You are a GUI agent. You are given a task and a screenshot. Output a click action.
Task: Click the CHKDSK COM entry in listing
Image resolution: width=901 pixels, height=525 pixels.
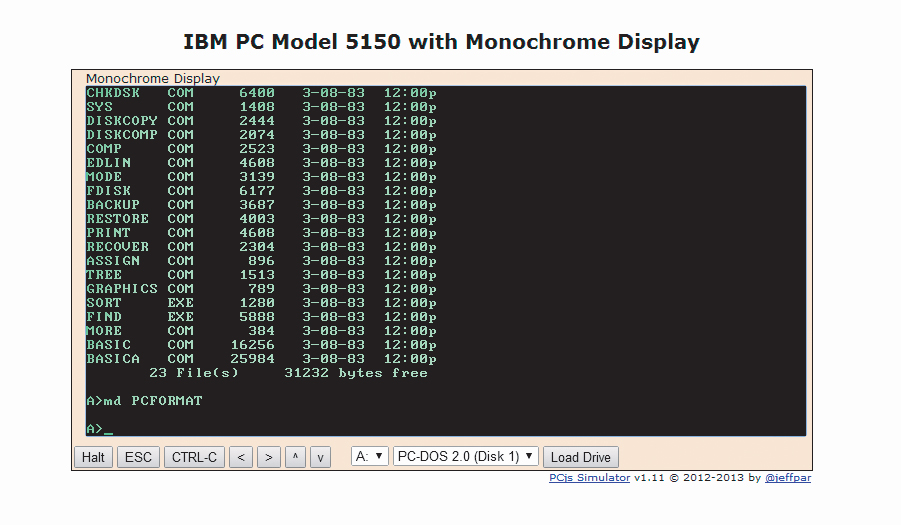[140, 93]
